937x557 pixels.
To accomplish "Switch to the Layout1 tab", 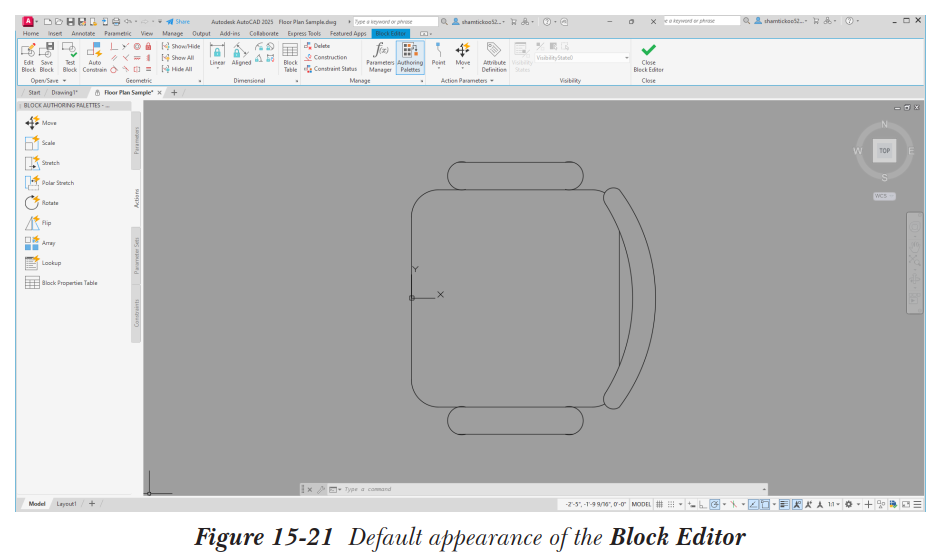I will pos(66,504).
